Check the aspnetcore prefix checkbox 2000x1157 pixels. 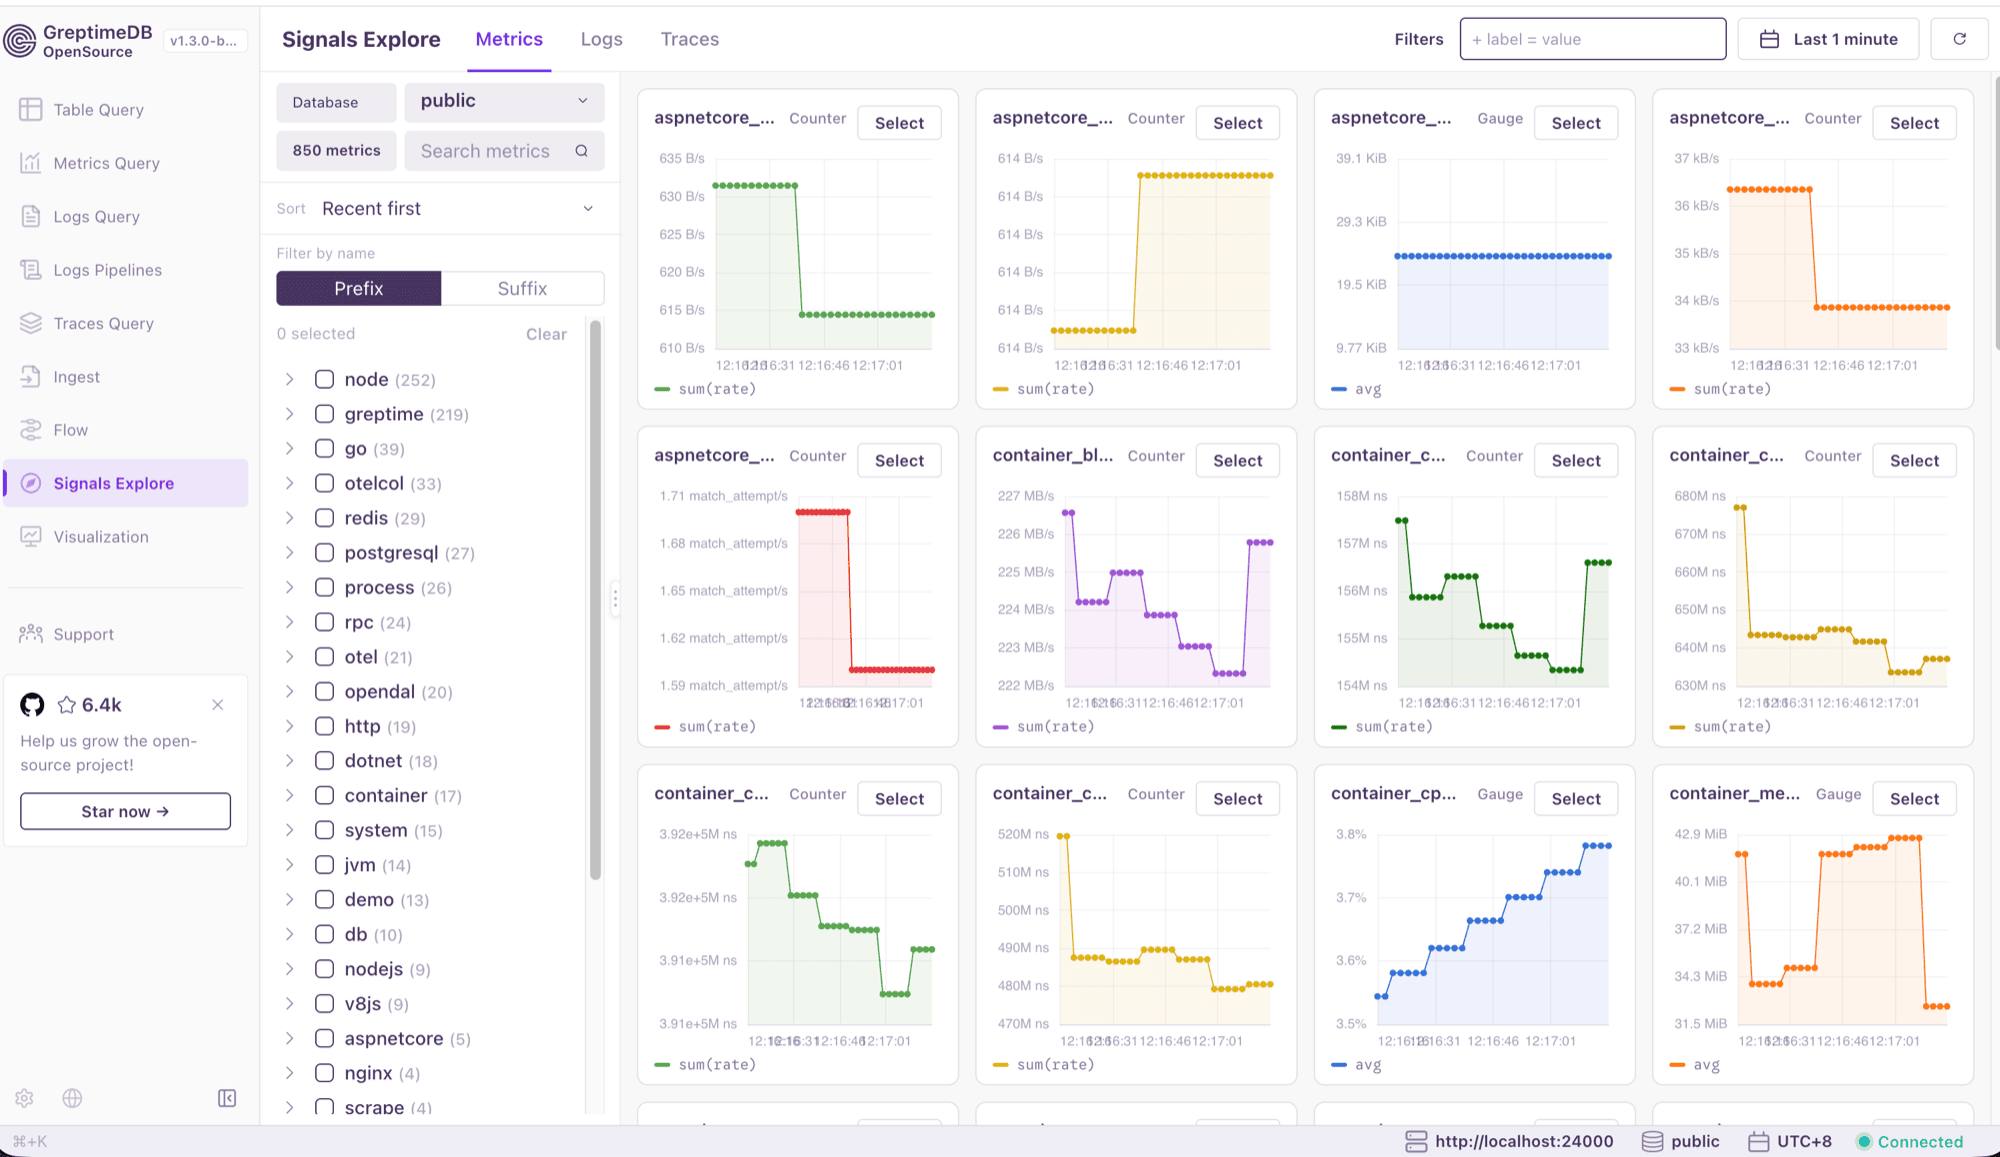pyautogui.click(x=324, y=1038)
